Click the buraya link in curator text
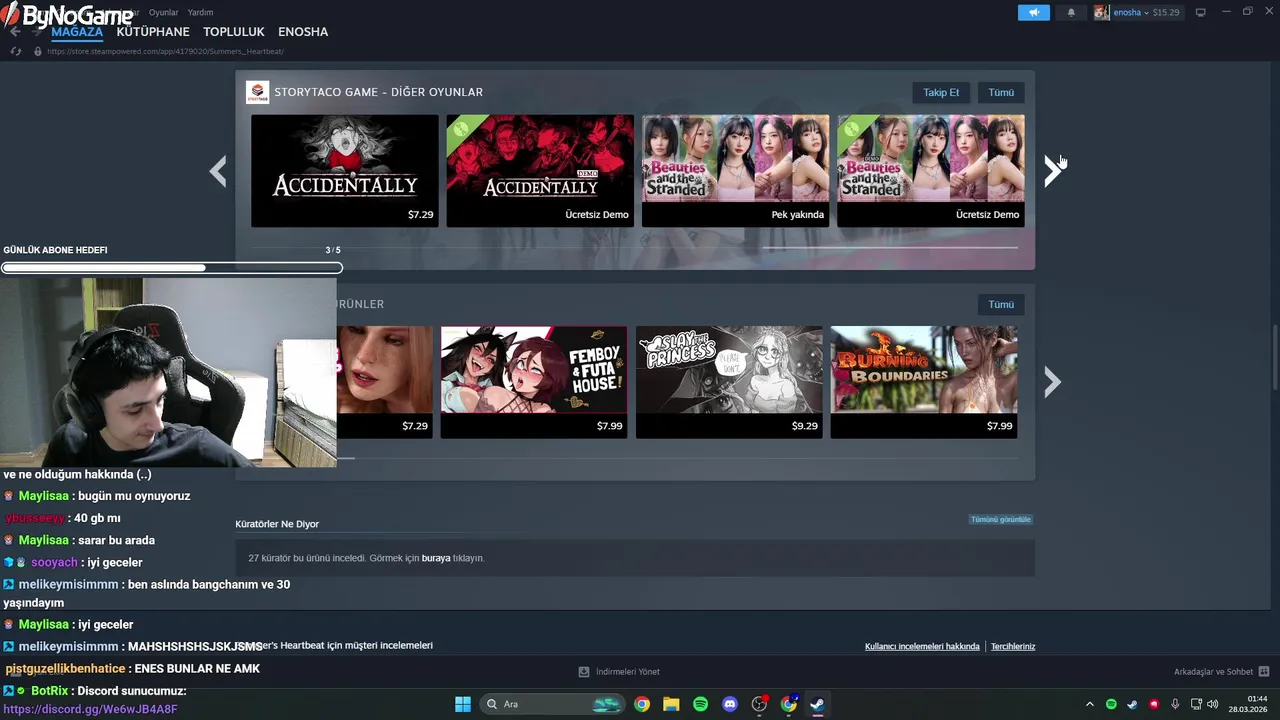 (436, 558)
